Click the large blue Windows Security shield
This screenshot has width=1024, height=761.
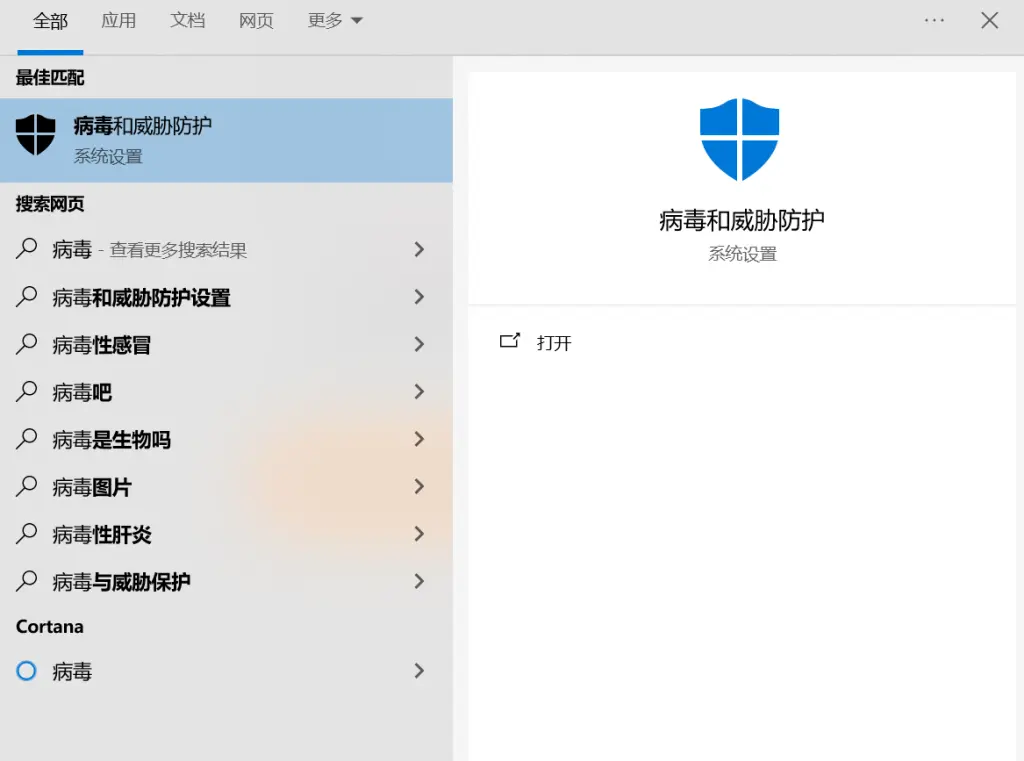[739, 140]
